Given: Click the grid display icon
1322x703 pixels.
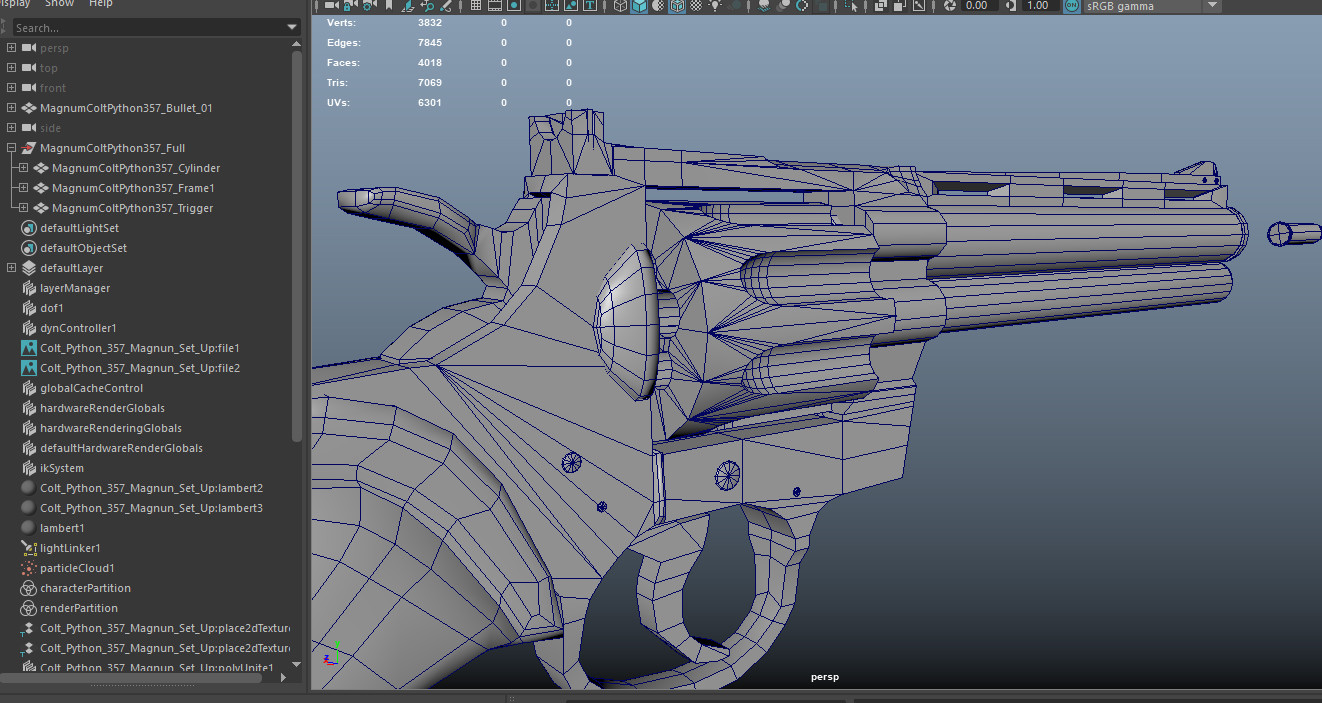Looking at the screenshot, I should (476, 6).
